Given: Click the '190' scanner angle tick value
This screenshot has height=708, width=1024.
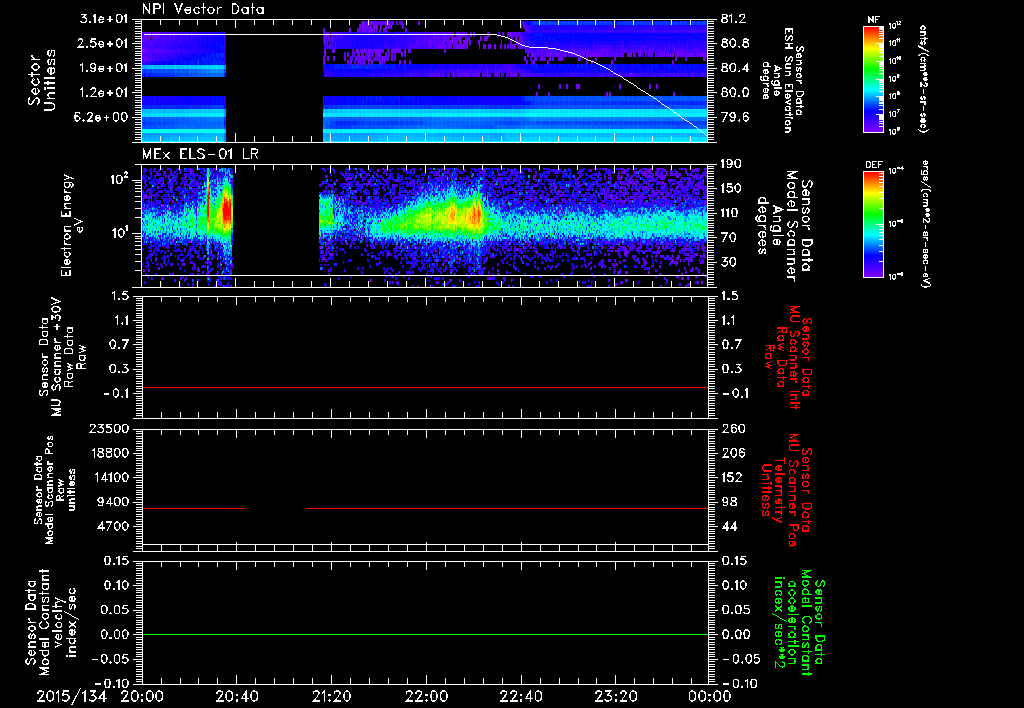Looking at the screenshot, I should (x=732, y=164).
